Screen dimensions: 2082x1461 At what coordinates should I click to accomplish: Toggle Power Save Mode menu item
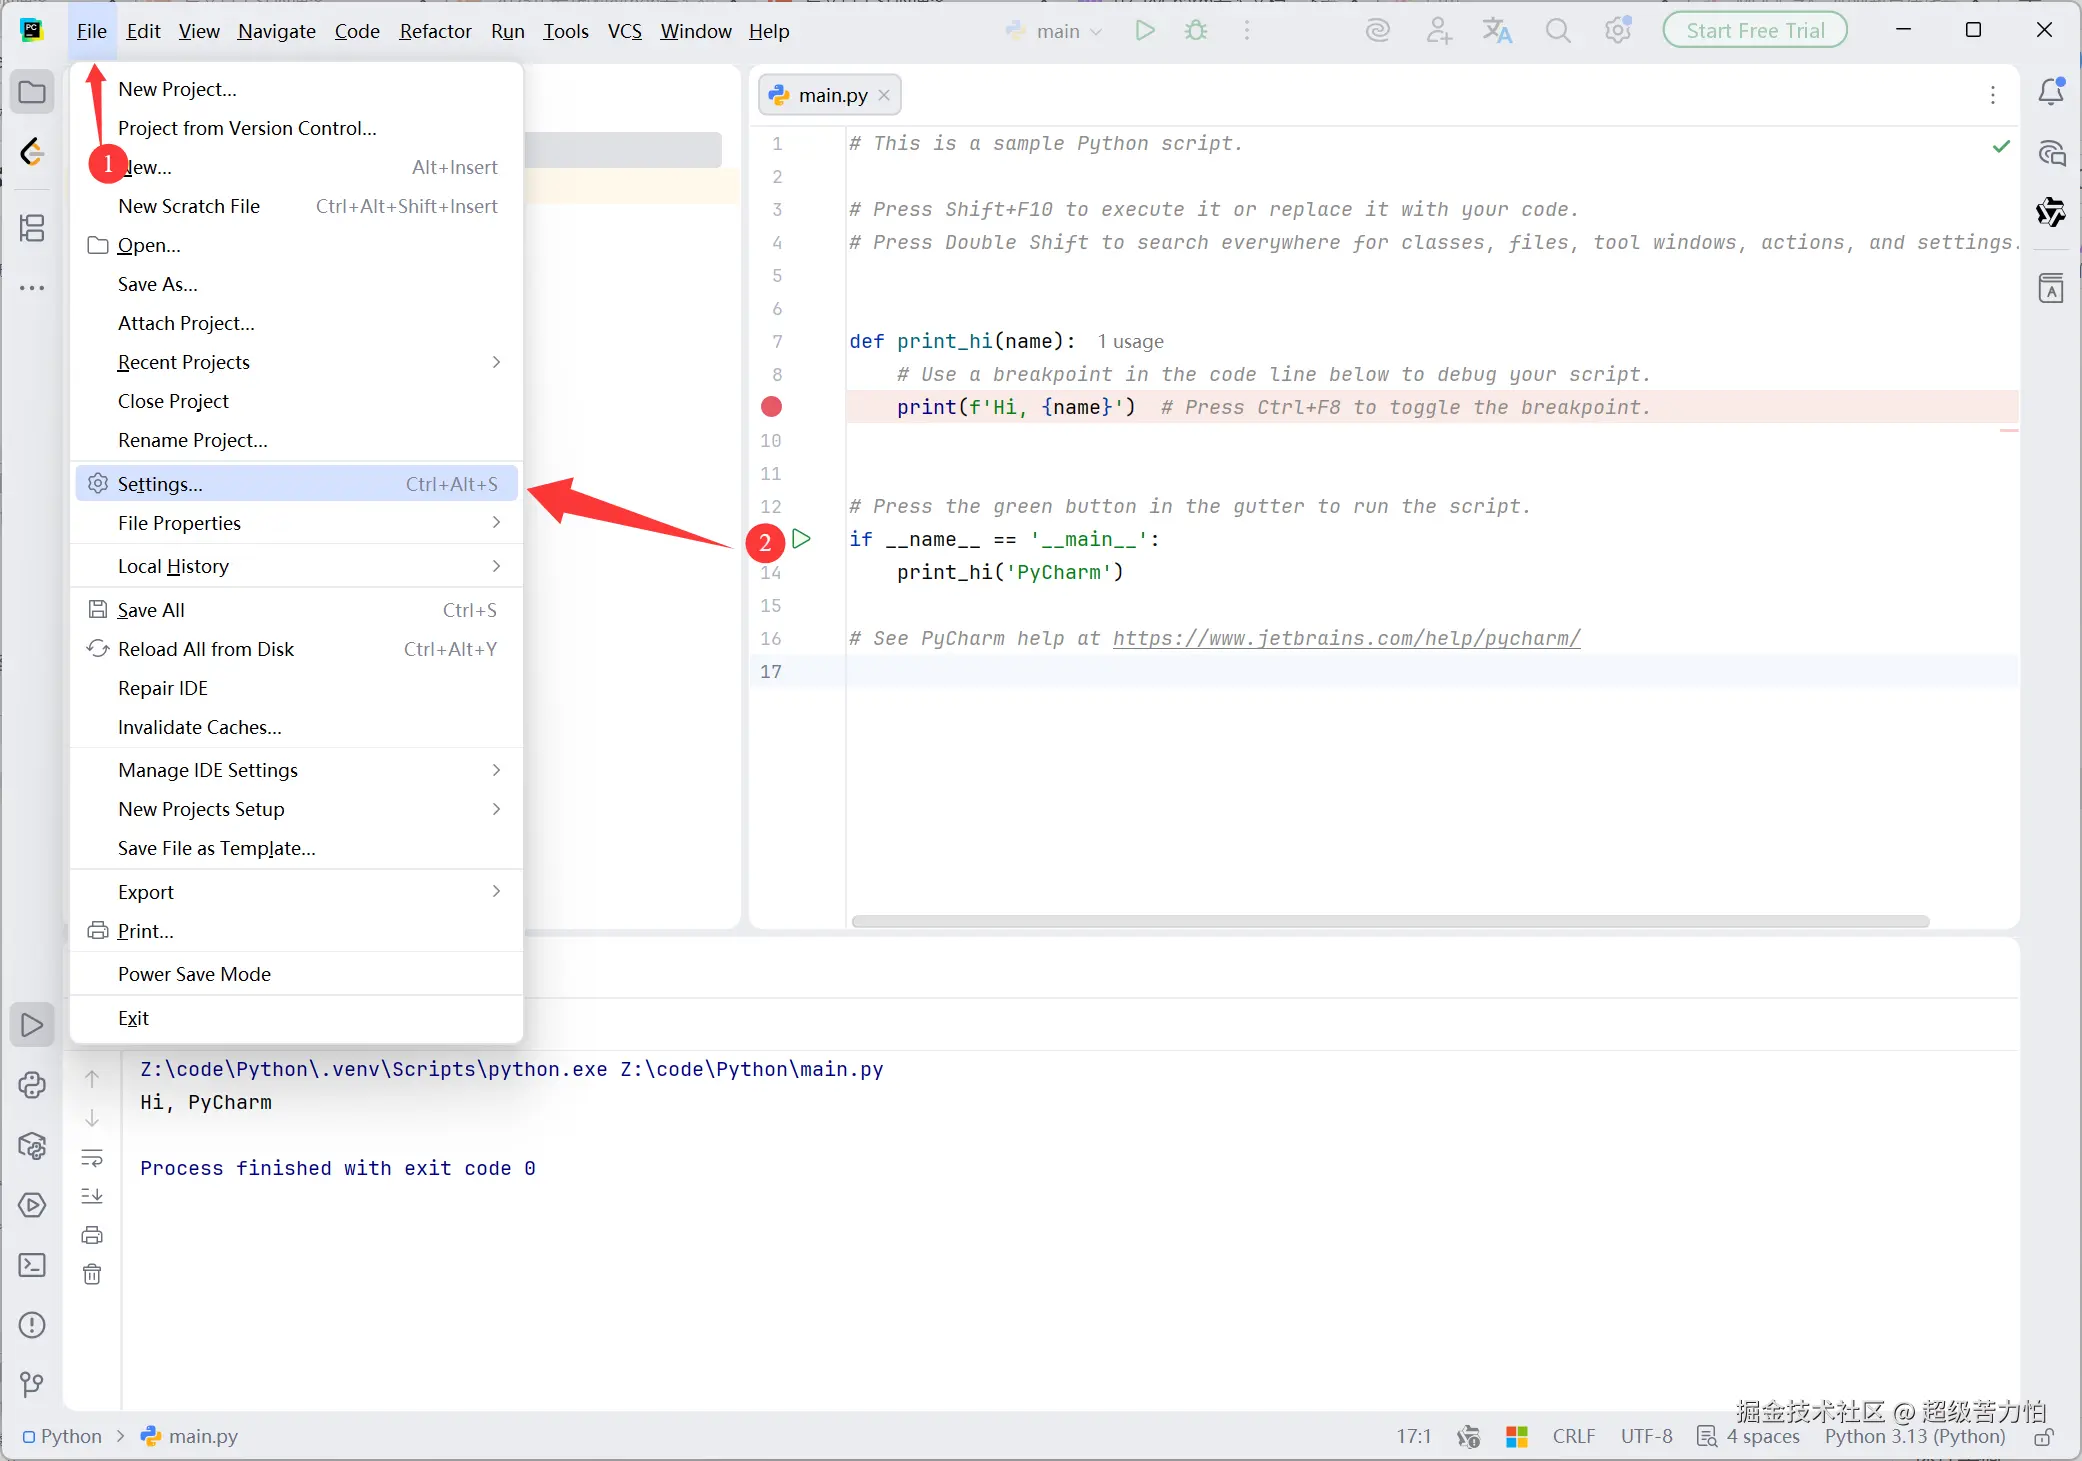click(194, 974)
